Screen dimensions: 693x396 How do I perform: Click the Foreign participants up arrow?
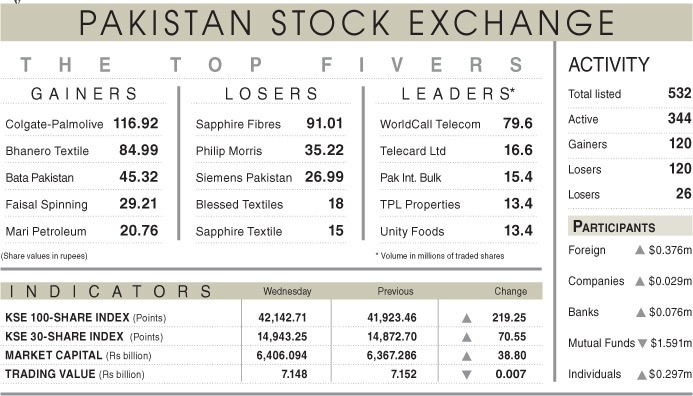[640, 250]
